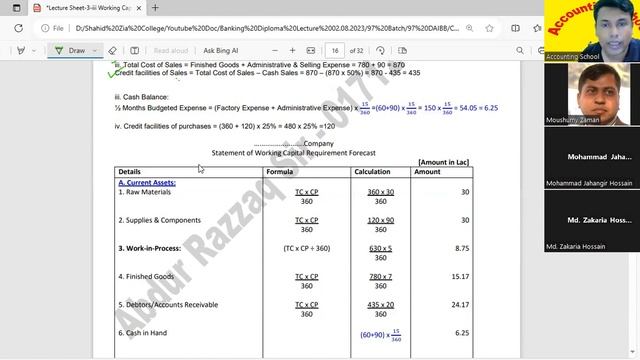Zoom in on the PDF
The width and height of the screenshot is (640, 360).
coord(292,51)
